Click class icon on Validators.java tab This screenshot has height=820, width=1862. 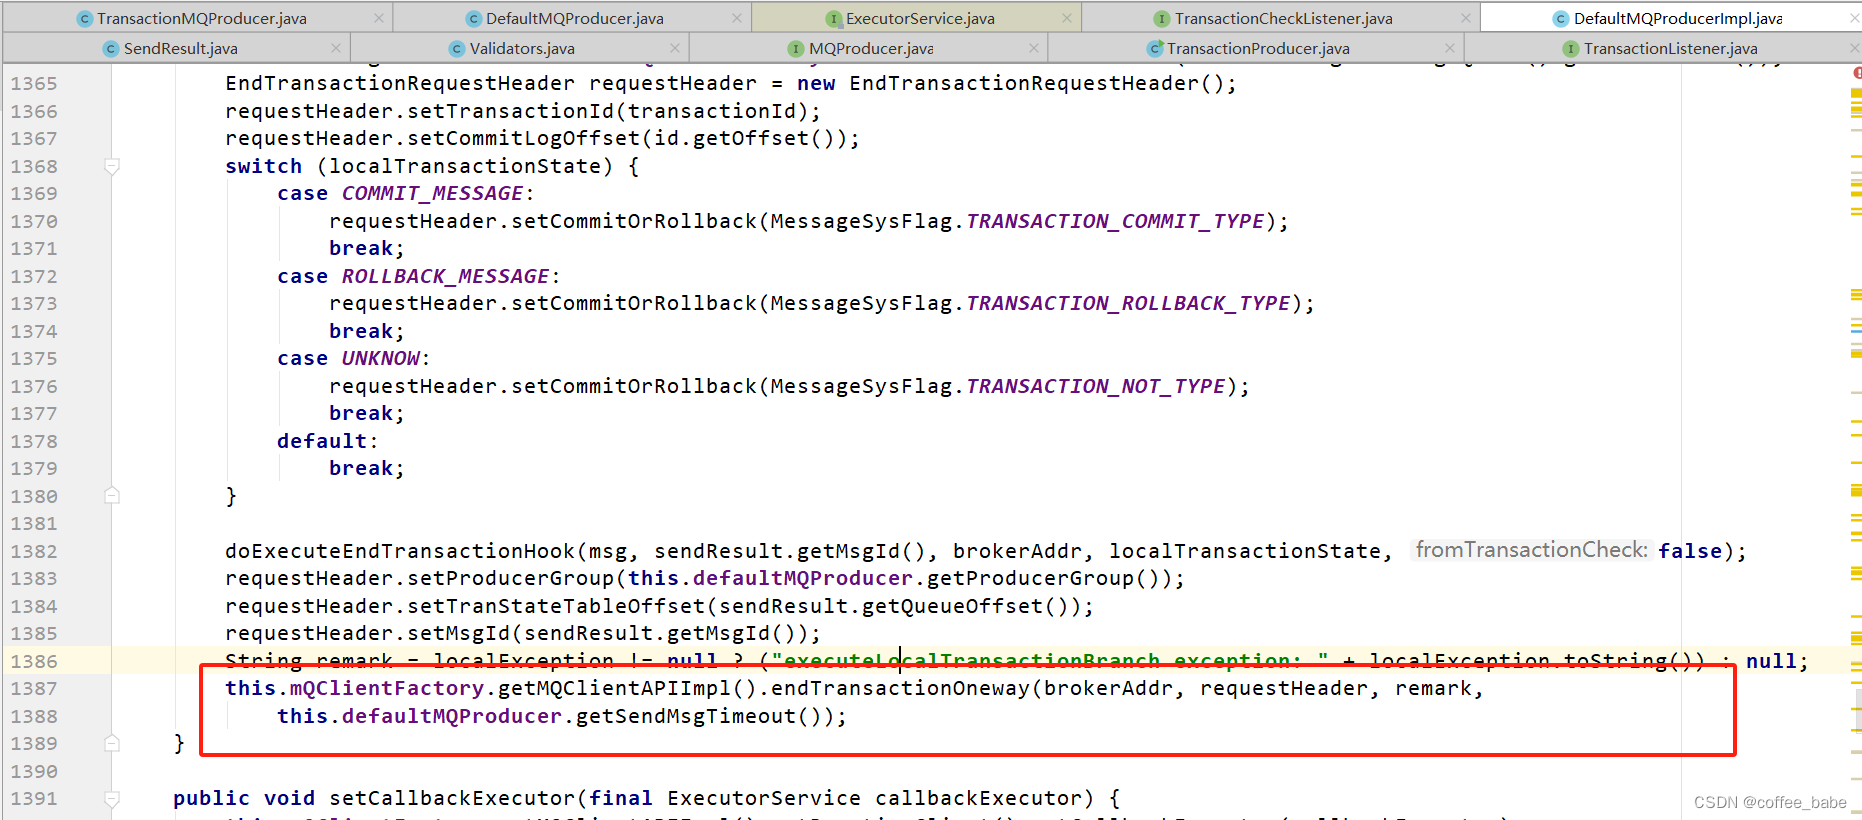click(x=457, y=49)
